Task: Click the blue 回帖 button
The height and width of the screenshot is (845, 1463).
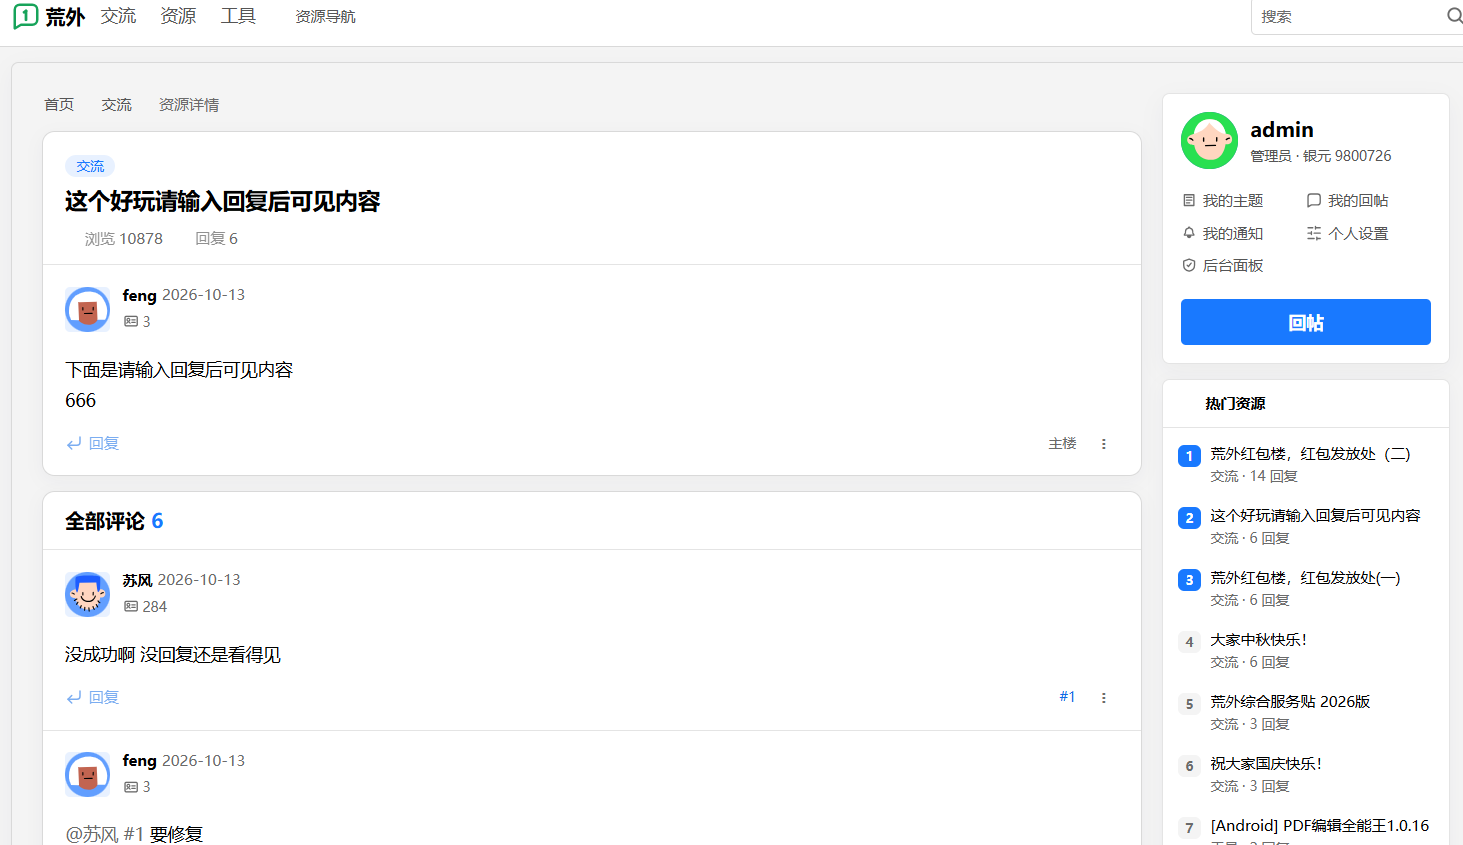Action: click(1306, 322)
